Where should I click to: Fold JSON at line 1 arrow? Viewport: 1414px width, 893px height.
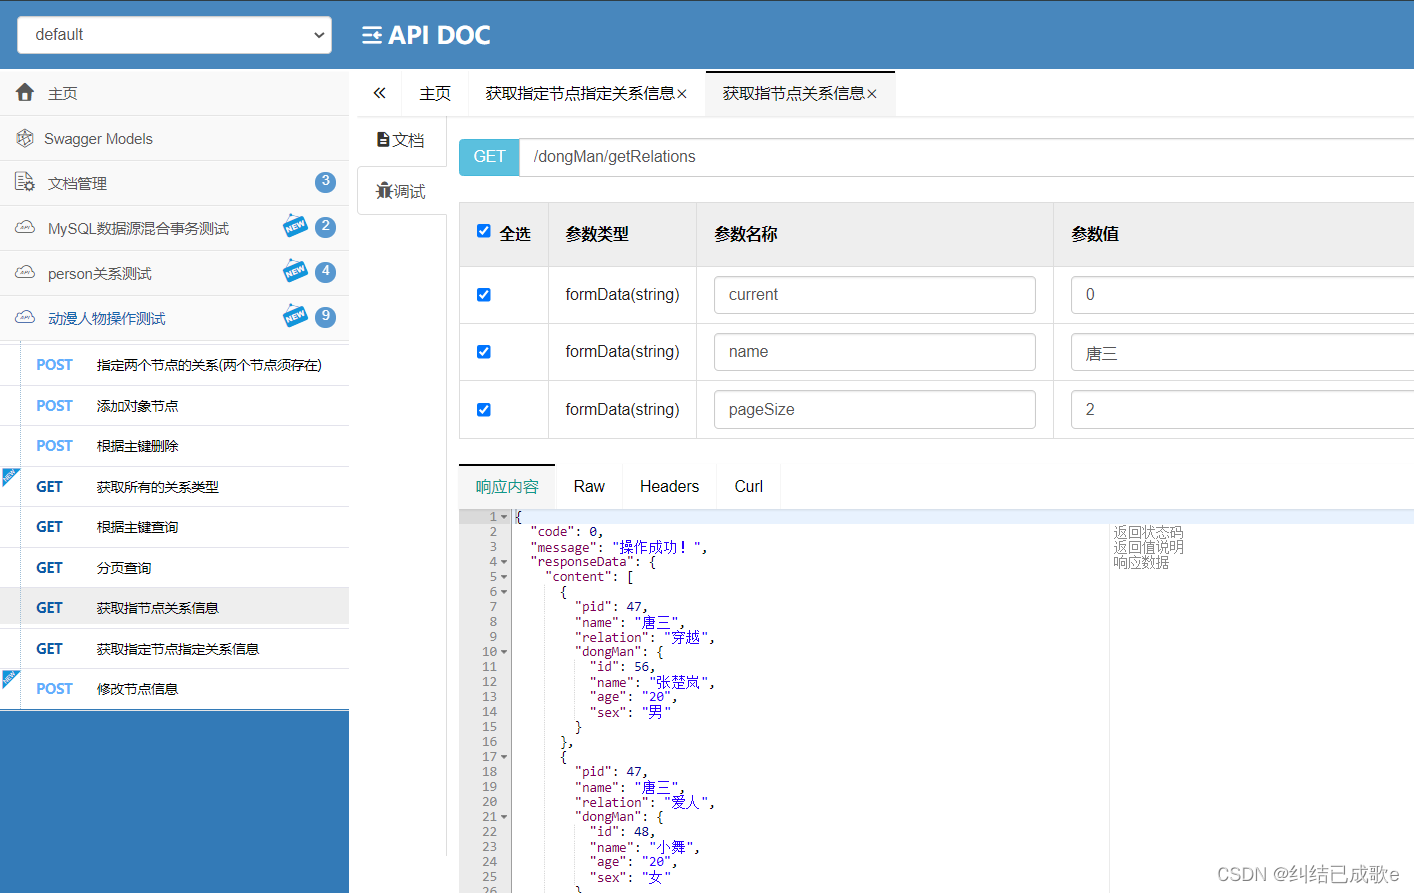click(504, 517)
